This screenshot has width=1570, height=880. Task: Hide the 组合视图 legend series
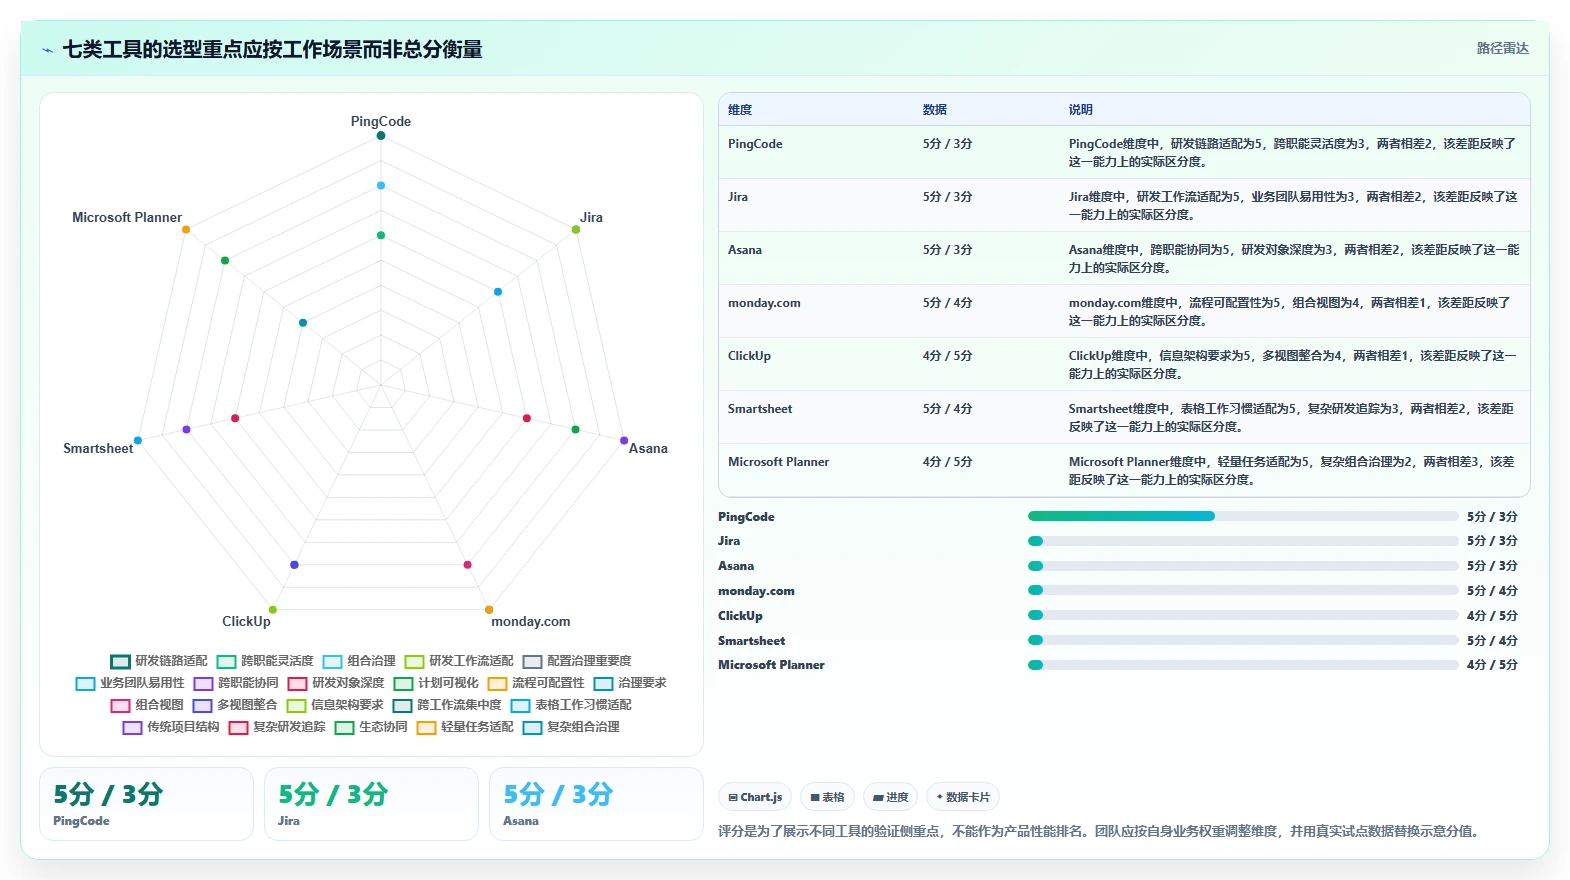(147, 705)
